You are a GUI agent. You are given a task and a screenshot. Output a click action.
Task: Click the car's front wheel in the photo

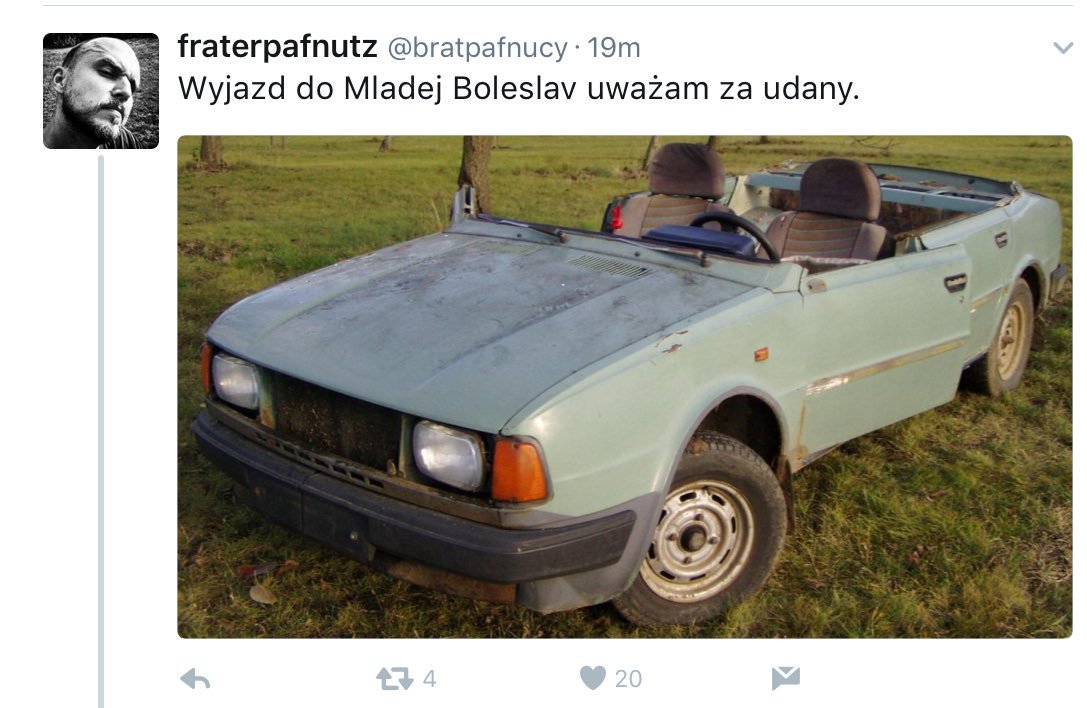pyautogui.click(x=700, y=532)
